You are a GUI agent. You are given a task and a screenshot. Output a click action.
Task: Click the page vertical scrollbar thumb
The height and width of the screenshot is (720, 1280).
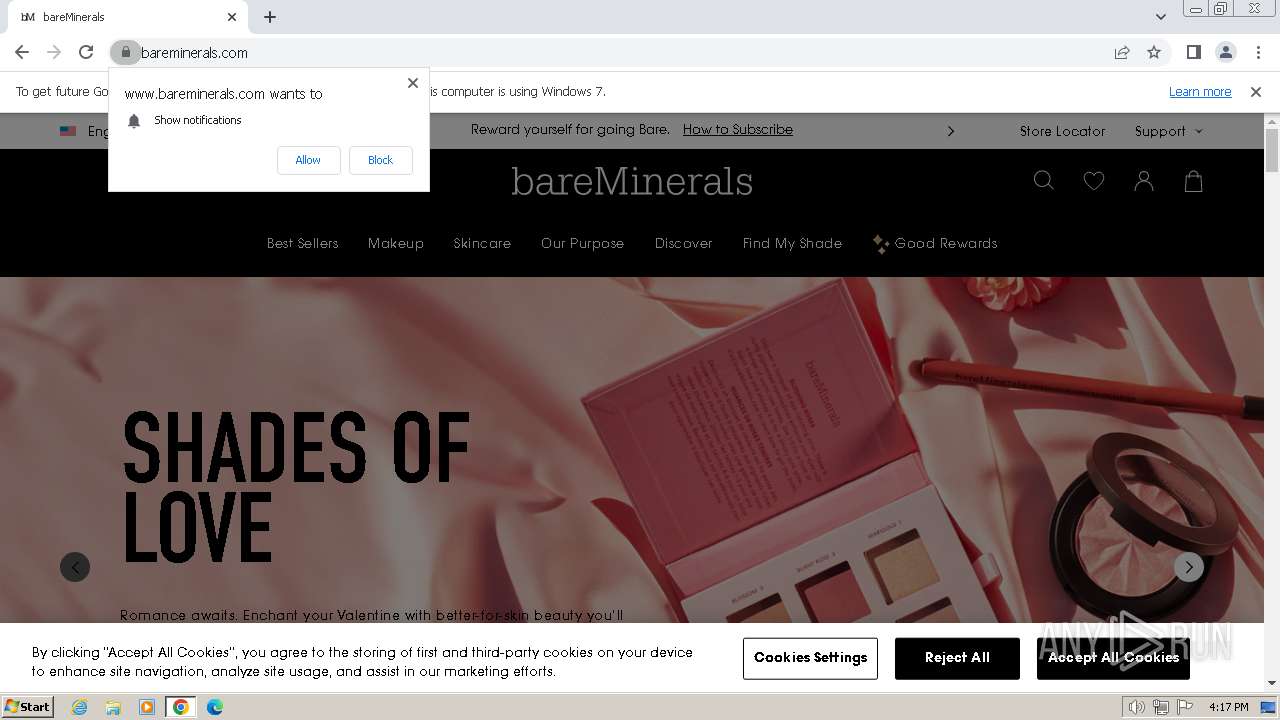click(x=1272, y=150)
